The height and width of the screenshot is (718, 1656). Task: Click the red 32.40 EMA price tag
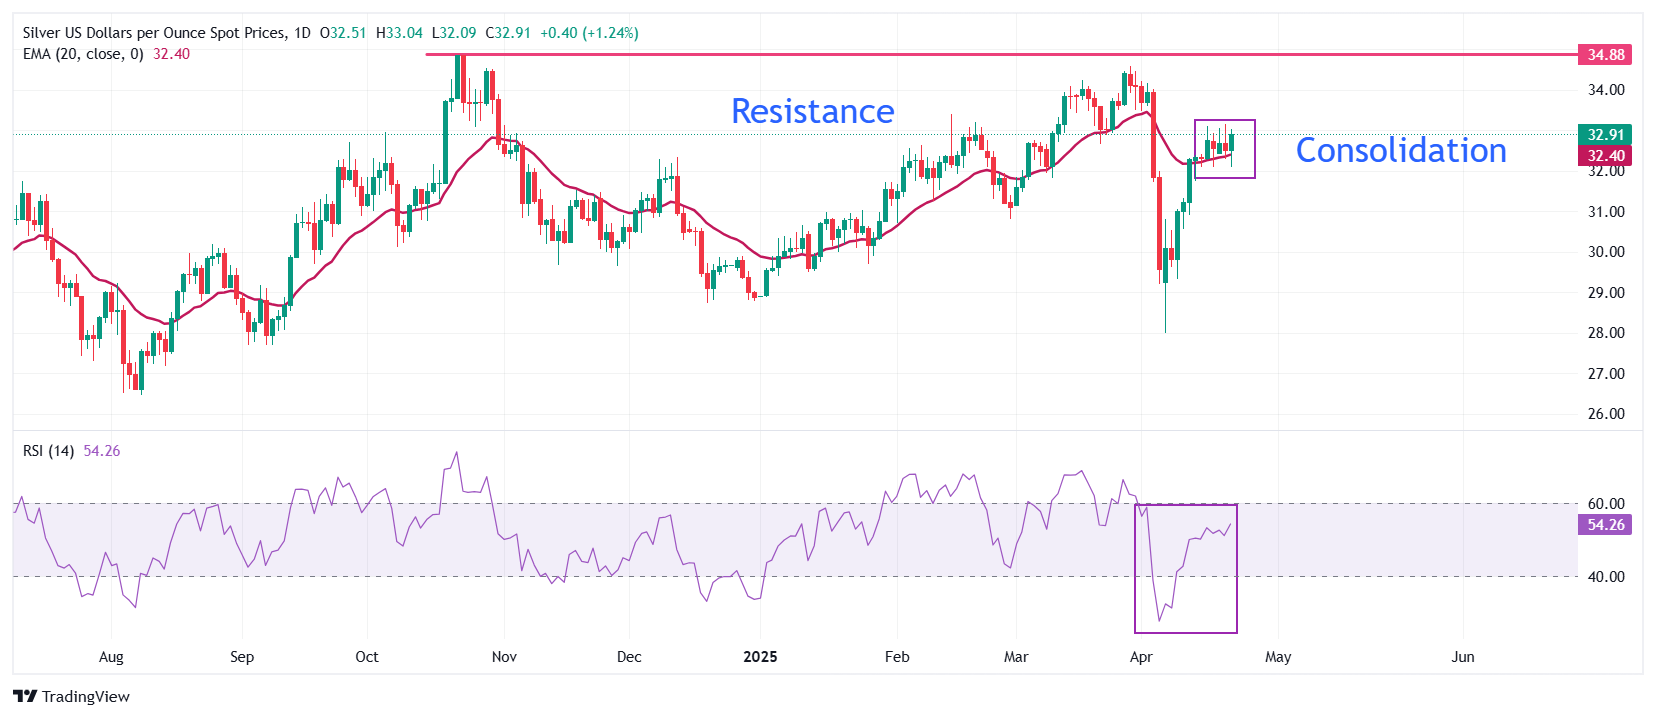coord(1605,156)
